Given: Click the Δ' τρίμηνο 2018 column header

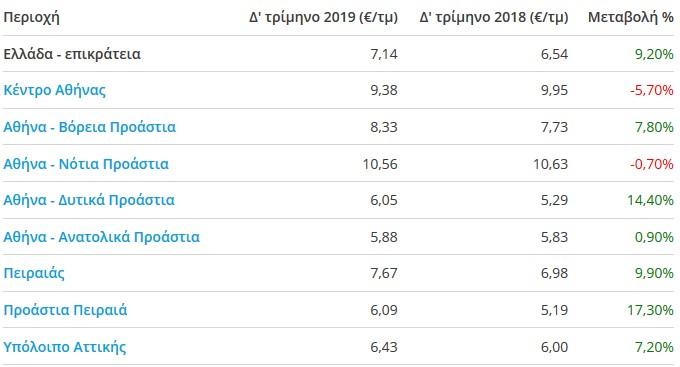Looking at the screenshot, I should (494, 17).
